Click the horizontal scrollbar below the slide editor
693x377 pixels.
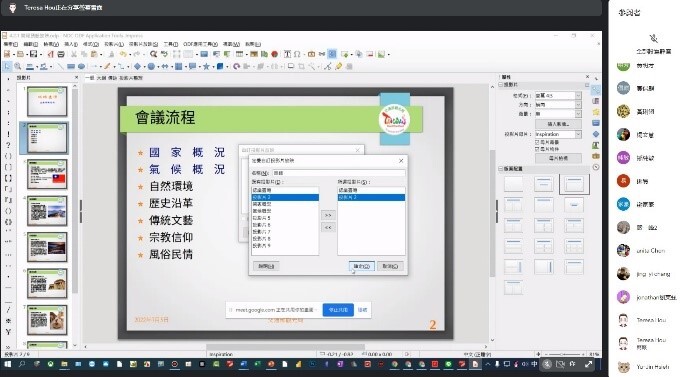(285, 347)
